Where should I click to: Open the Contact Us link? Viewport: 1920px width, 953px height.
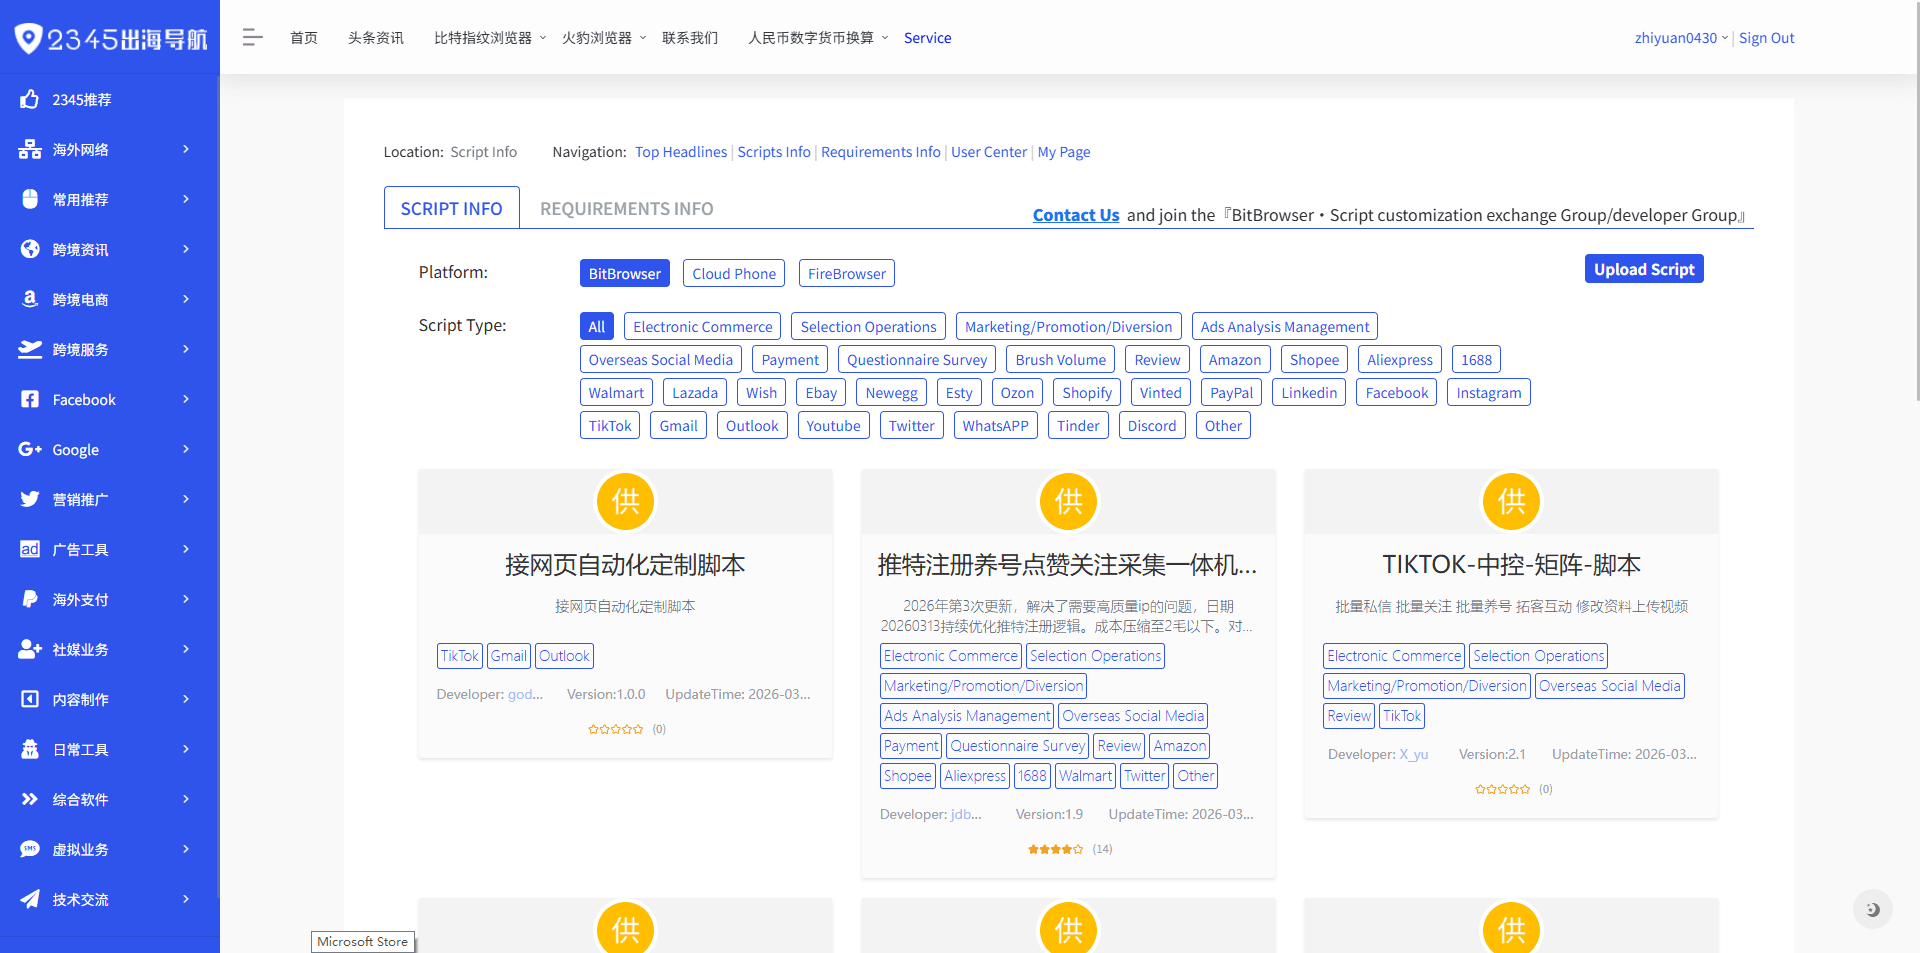(x=1075, y=215)
